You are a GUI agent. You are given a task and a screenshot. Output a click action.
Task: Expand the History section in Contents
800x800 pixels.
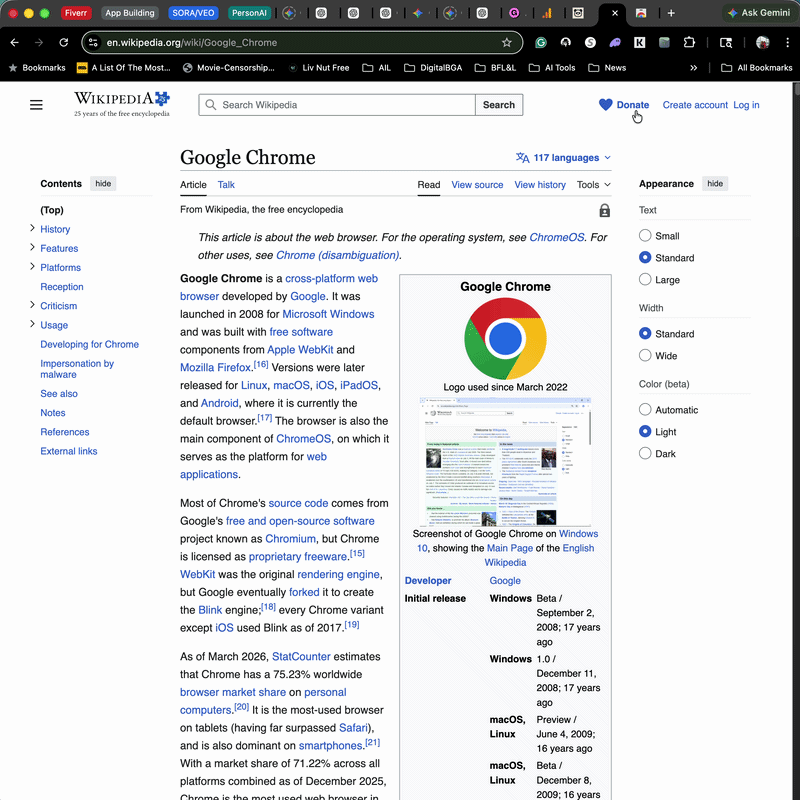(32, 228)
